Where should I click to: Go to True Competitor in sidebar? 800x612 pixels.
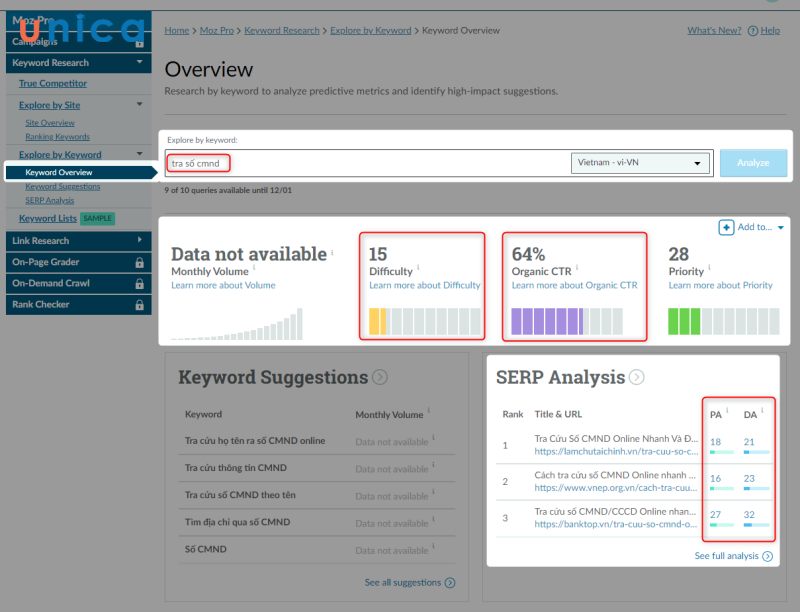click(53, 84)
